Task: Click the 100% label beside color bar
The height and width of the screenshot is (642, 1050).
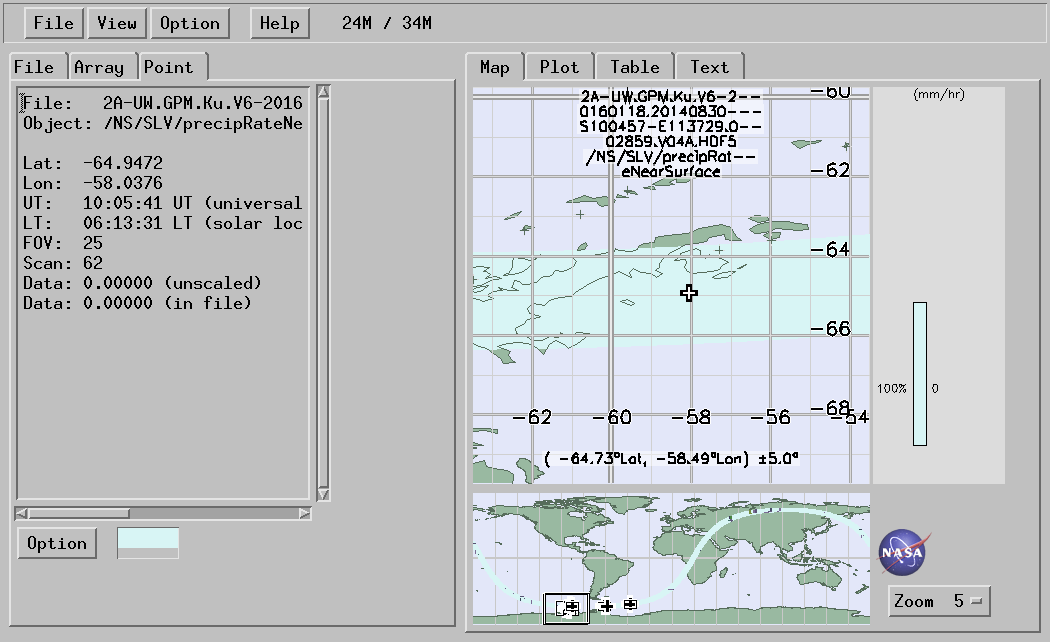Action: click(891, 388)
